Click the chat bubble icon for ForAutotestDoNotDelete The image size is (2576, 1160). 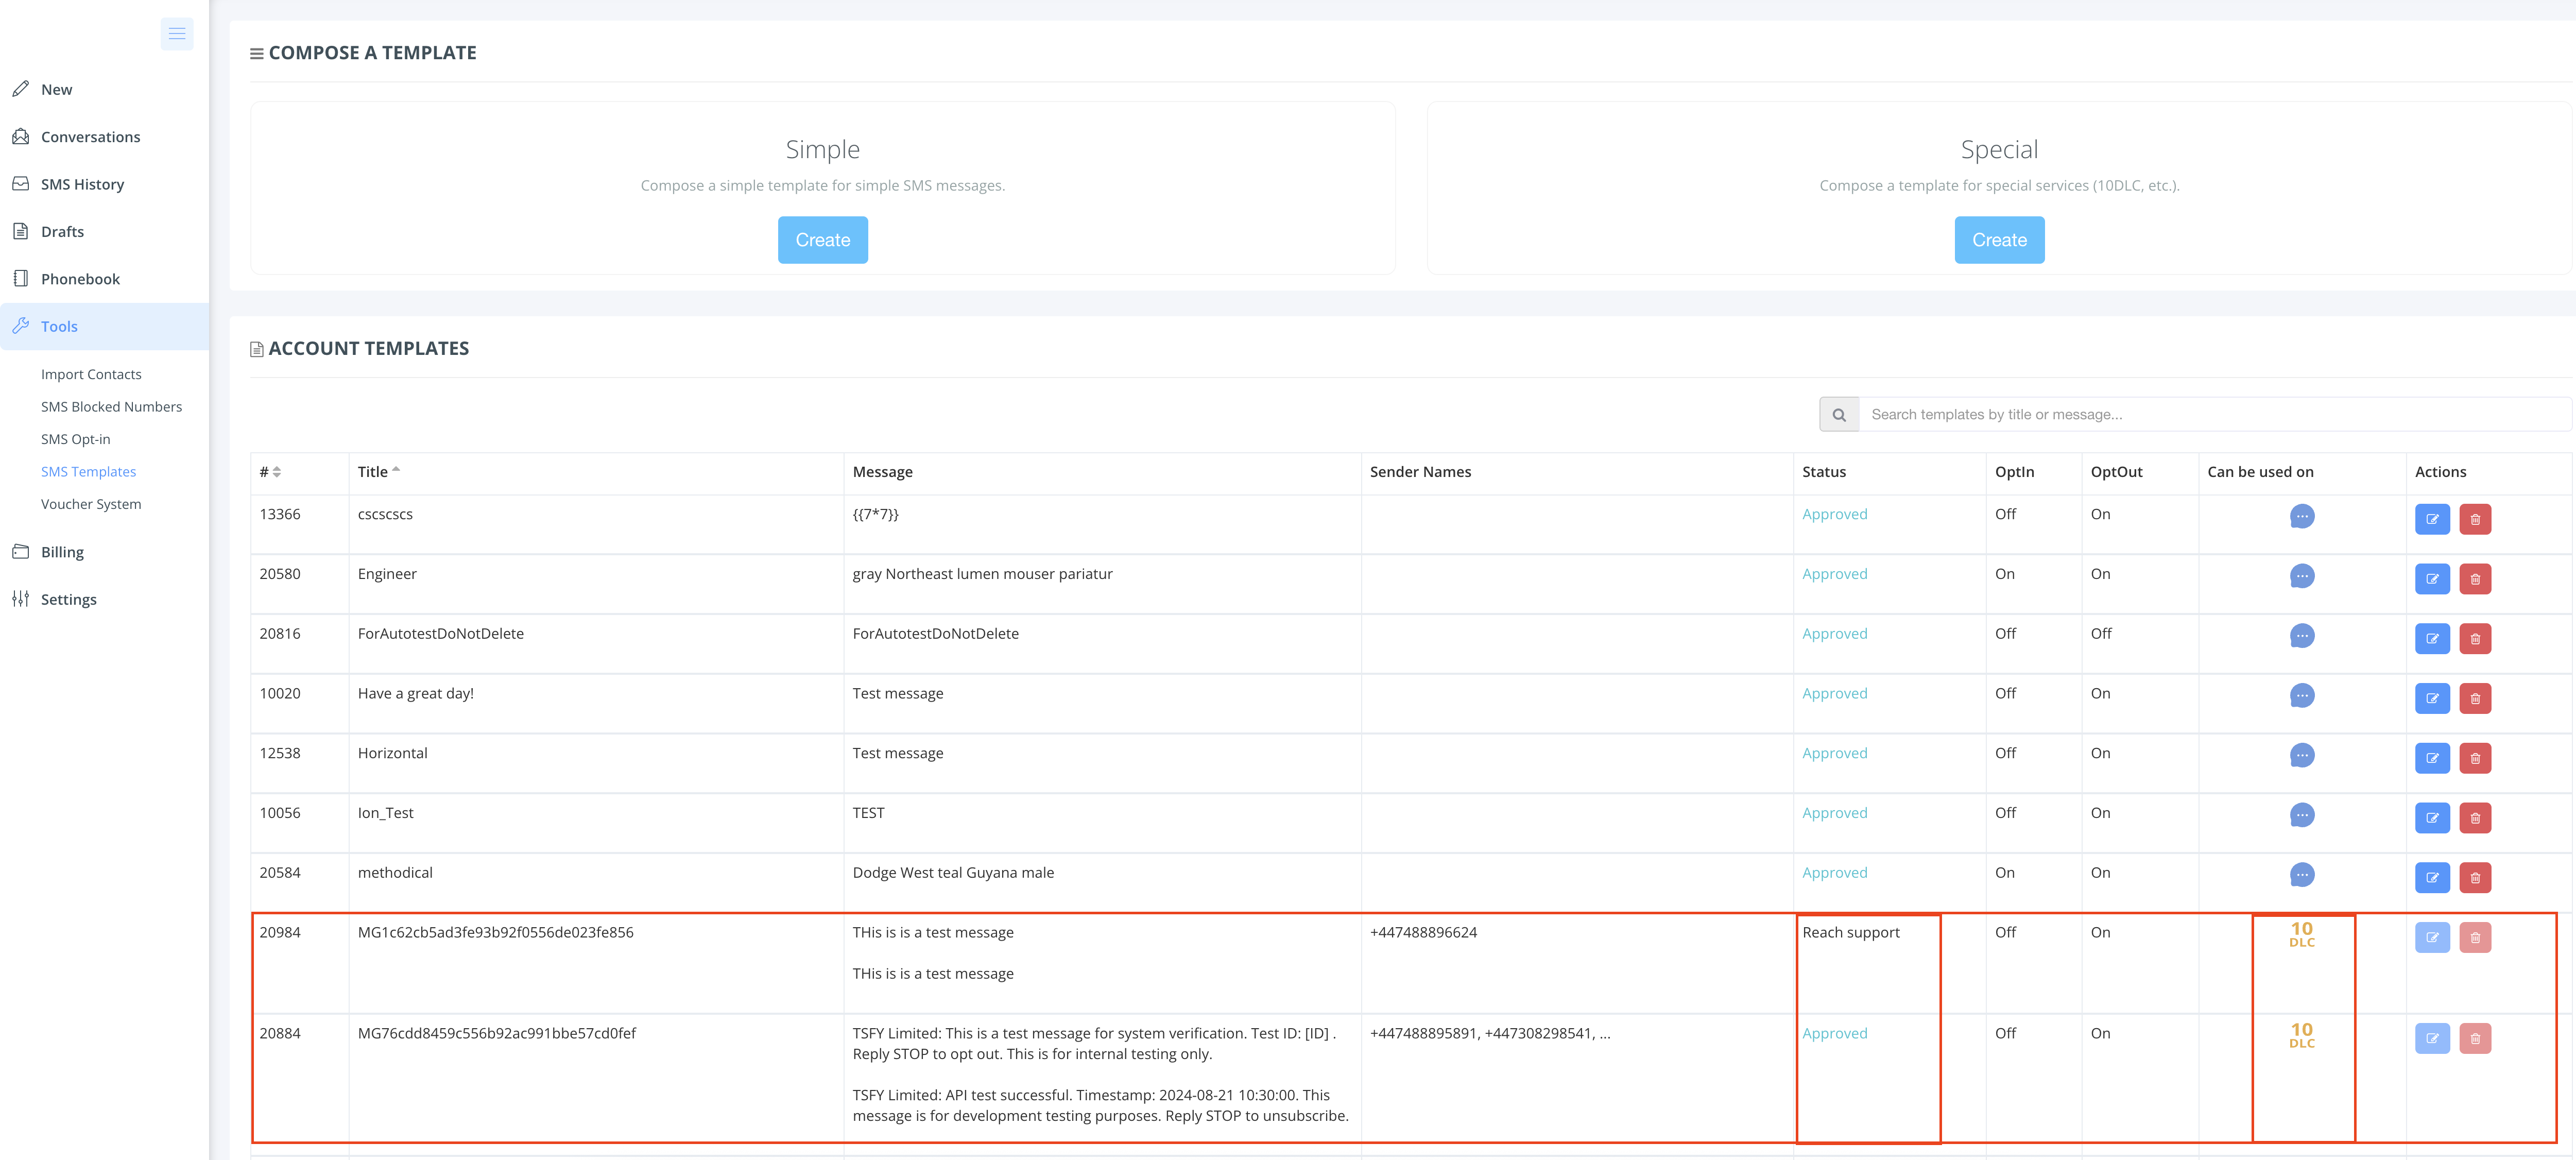point(2302,636)
